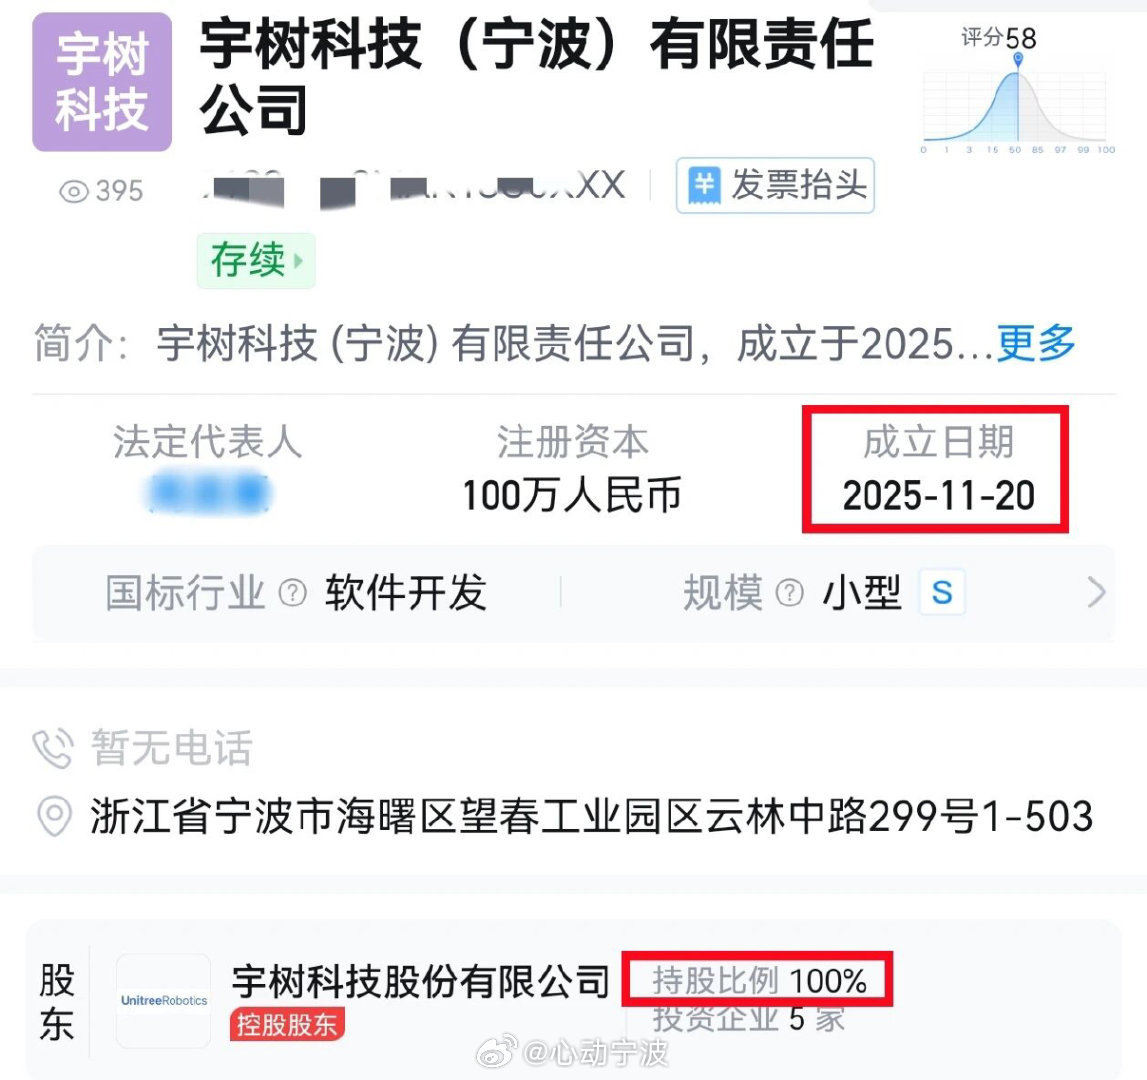Click the UnitreeRobotics shareholder logo

(164, 1000)
